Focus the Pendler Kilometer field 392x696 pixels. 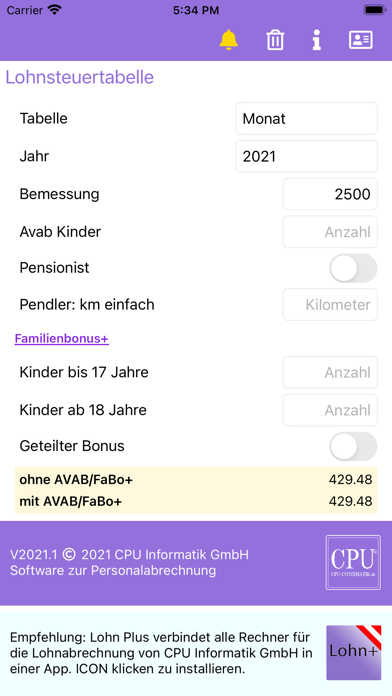pos(330,304)
